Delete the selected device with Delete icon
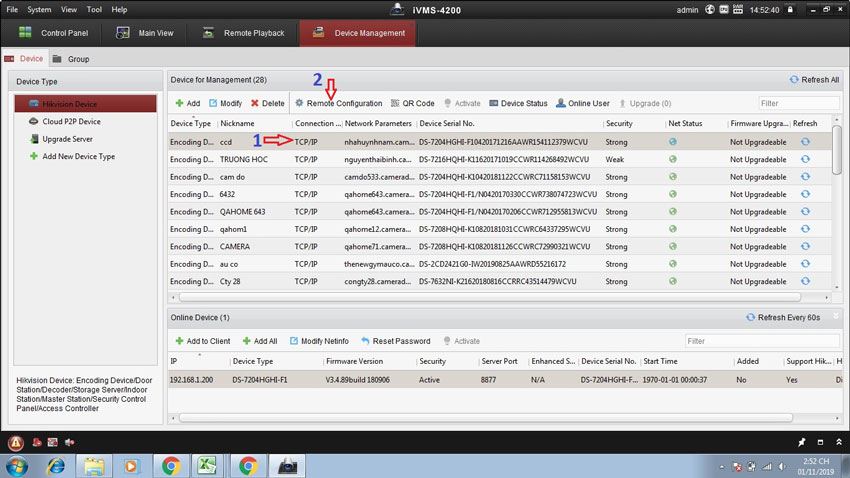 [267, 103]
